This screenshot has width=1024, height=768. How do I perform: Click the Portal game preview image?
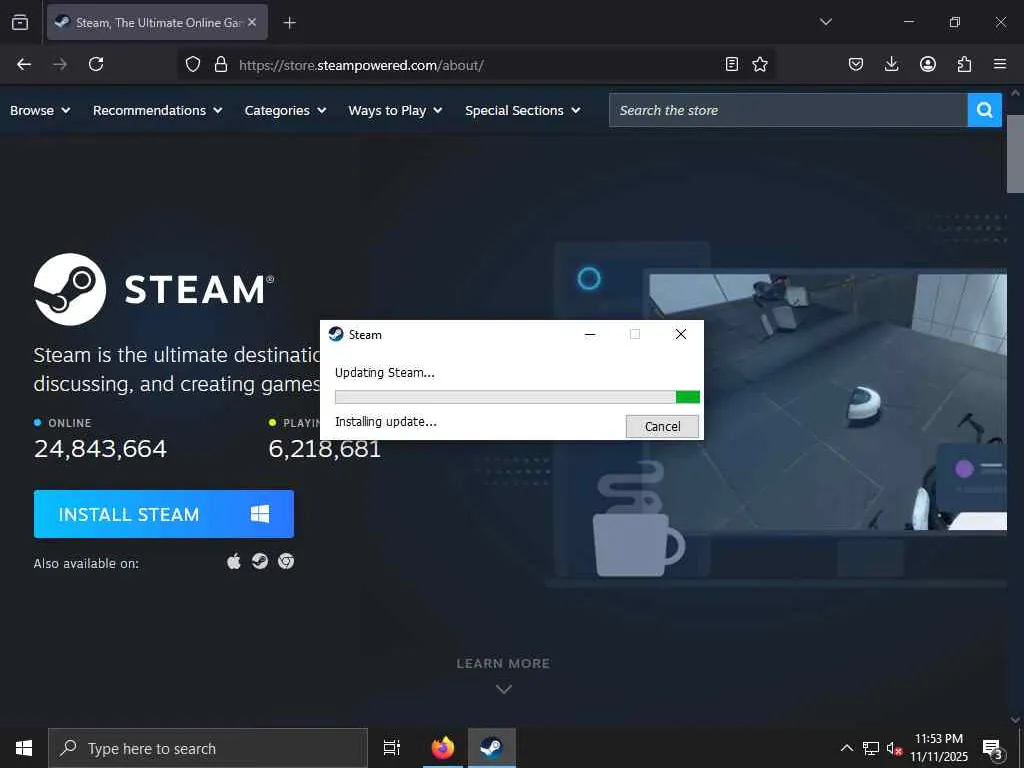pos(827,402)
